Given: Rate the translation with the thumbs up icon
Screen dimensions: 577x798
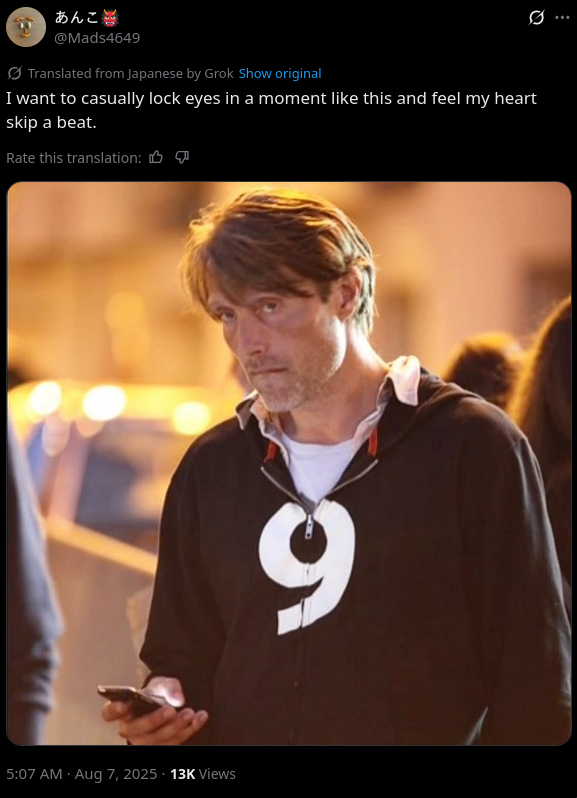Looking at the screenshot, I should pos(156,158).
